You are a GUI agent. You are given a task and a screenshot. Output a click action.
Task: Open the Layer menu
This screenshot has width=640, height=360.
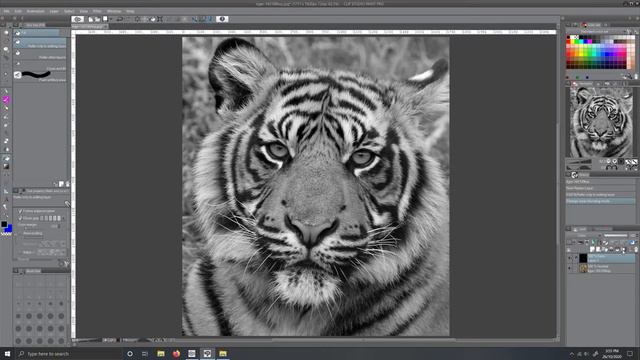pos(54,11)
